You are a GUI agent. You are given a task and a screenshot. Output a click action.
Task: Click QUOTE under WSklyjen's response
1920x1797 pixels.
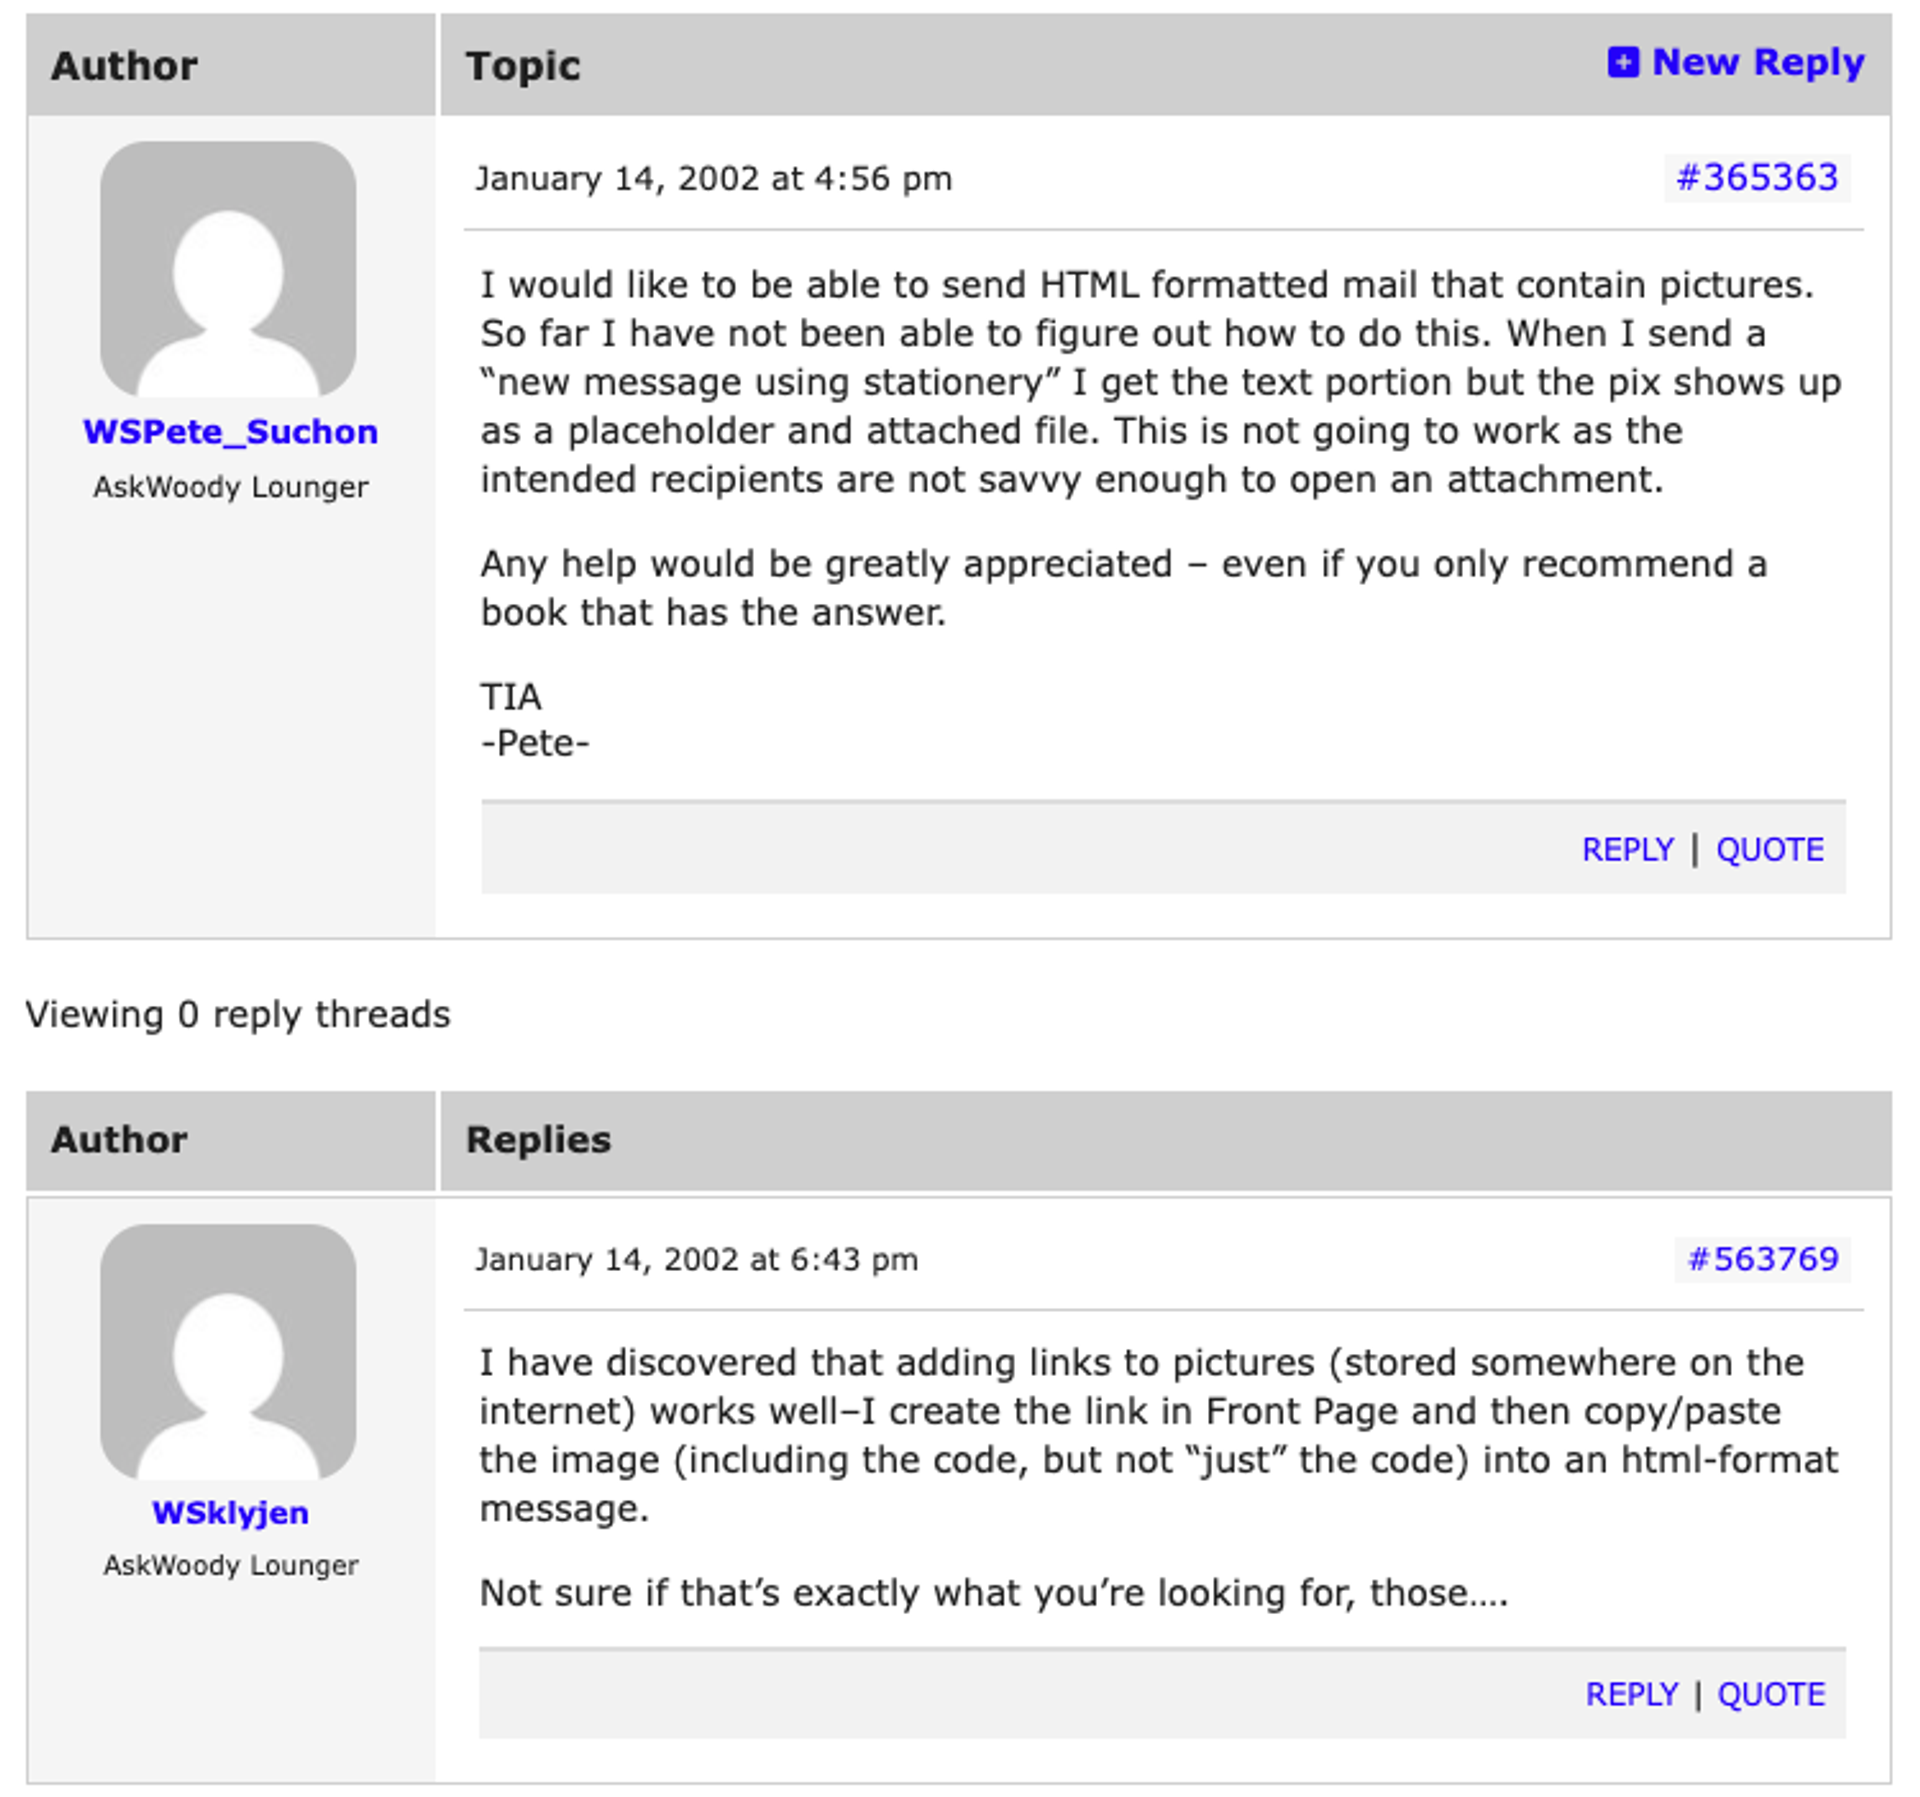(1771, 1695)
